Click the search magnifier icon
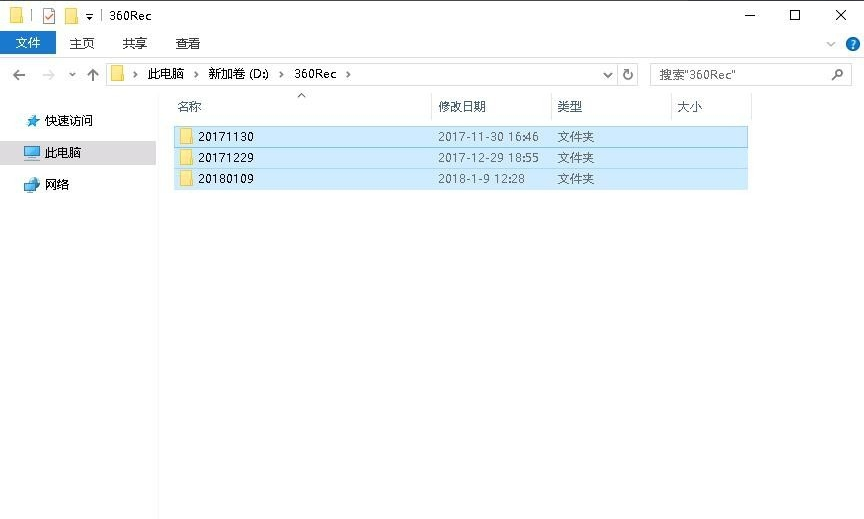Viewport: 864px width, 519px height. click(838, 74)
